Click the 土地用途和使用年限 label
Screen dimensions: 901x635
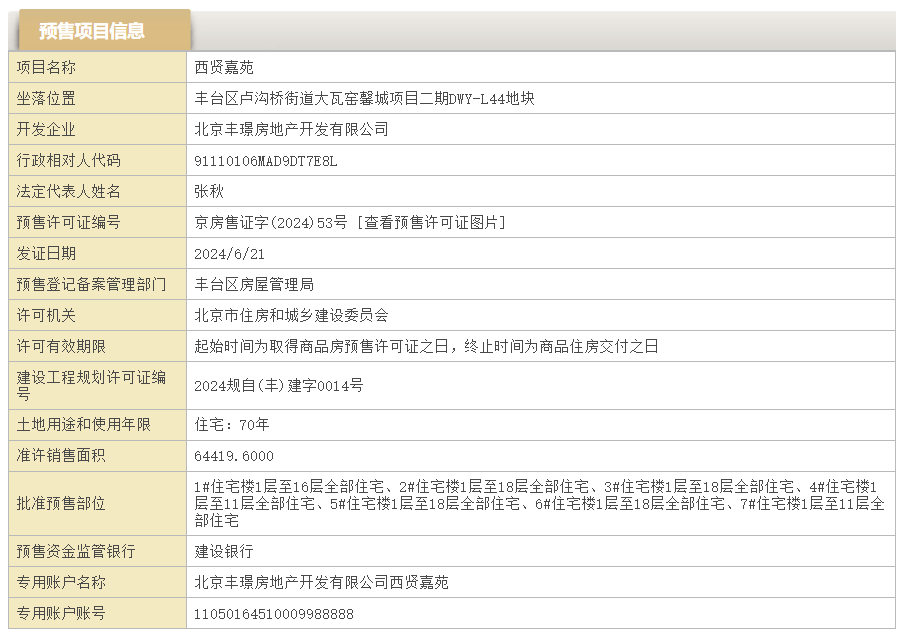(83, 425)
